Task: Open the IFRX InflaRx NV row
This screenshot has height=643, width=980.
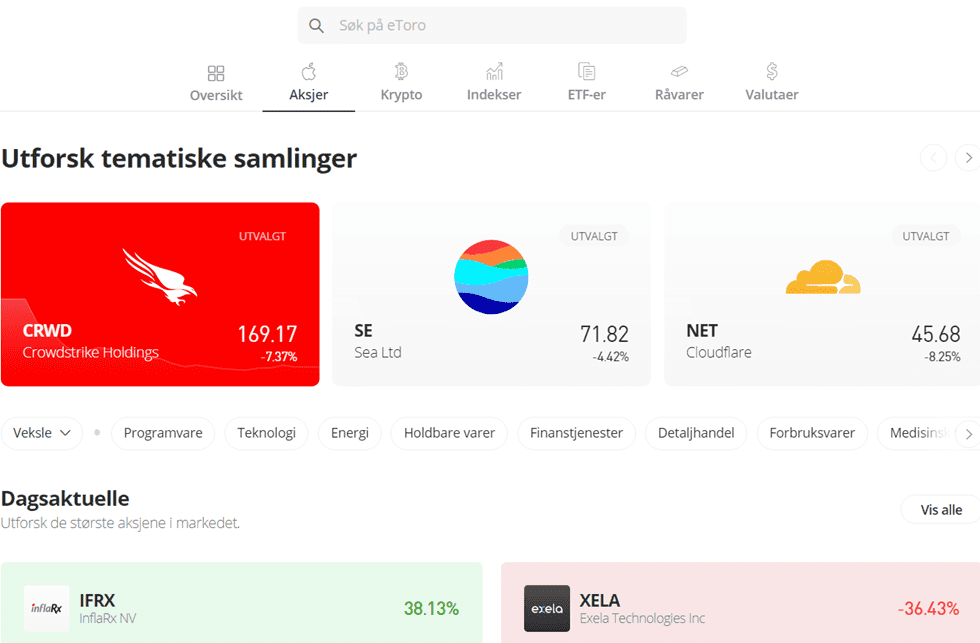Action: pyautogui.click(x=241, y=603)
